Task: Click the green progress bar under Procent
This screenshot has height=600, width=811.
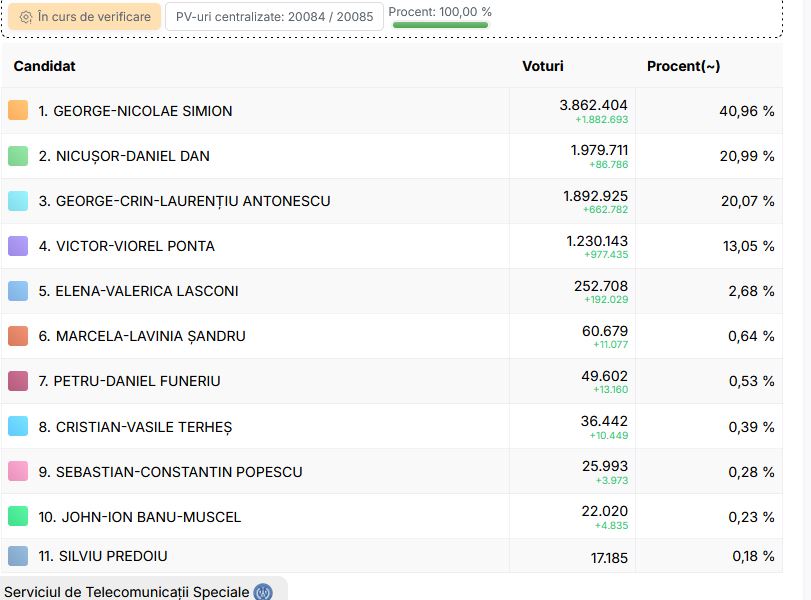Action: 440,25
